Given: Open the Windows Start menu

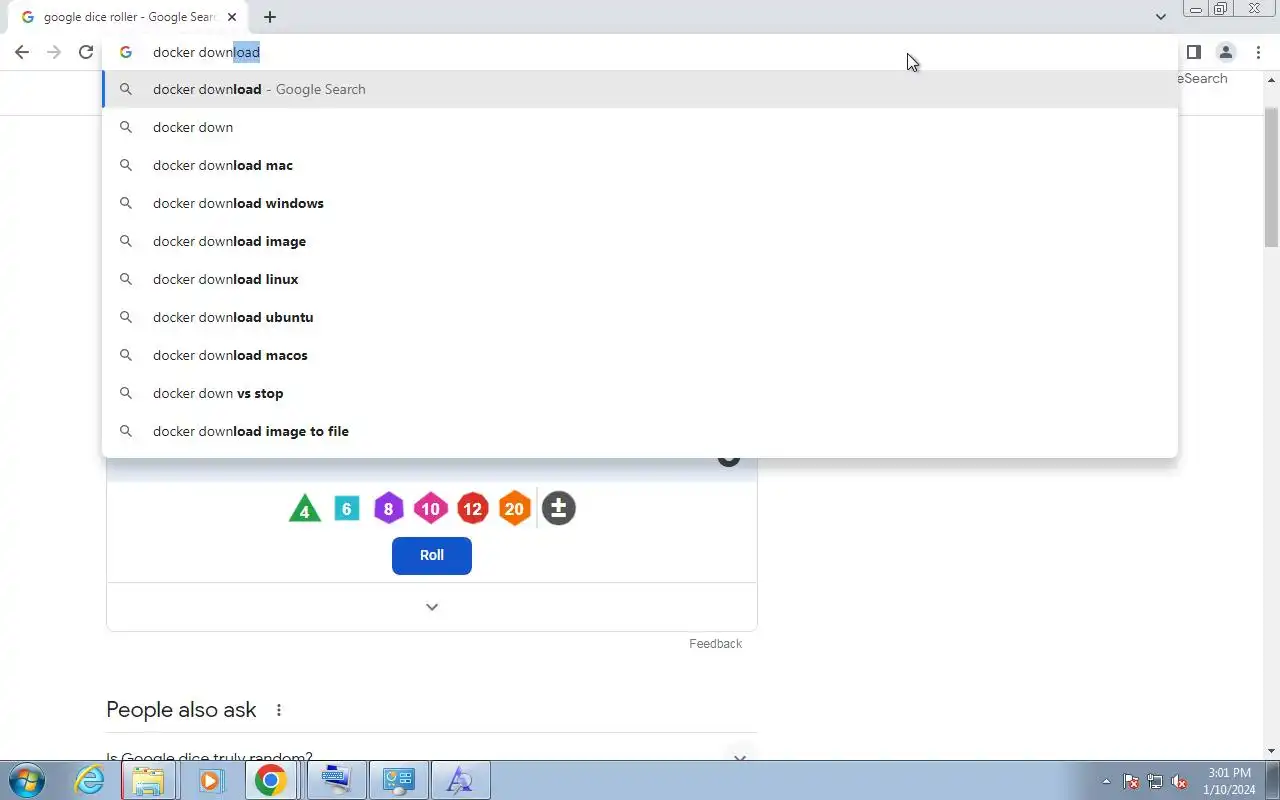Looking at the screenshot, I should (26, 780).
